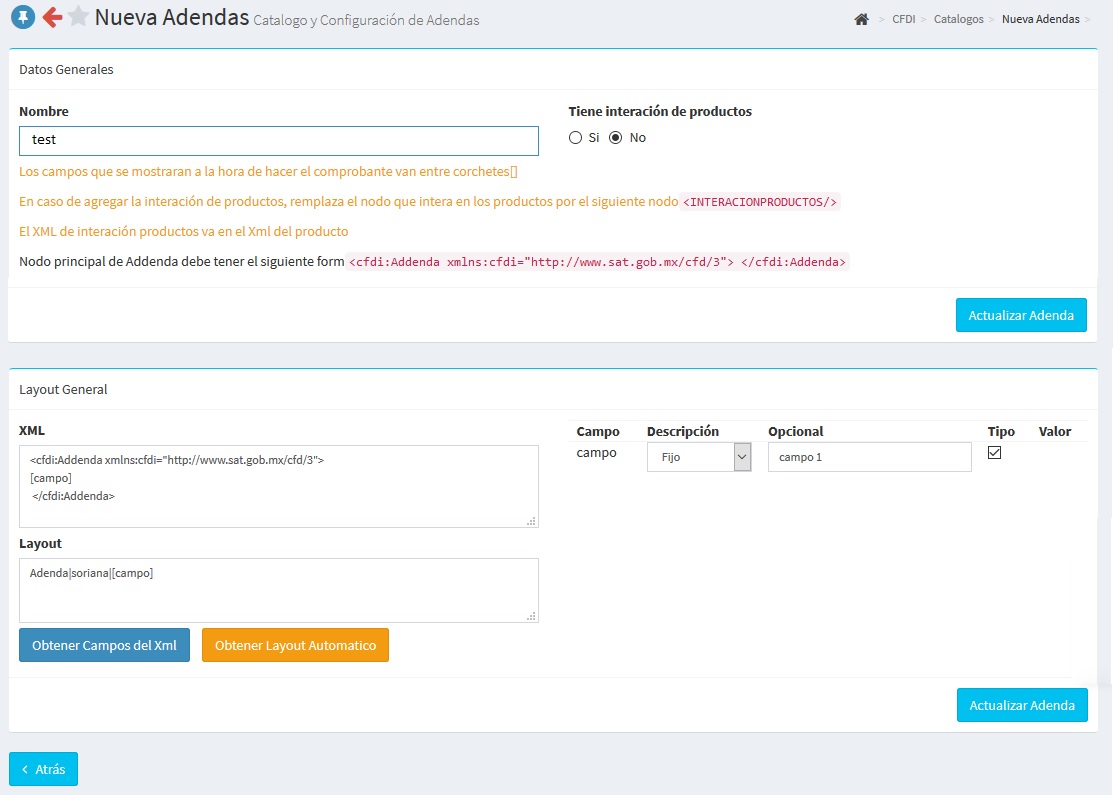Select the 'No' radio option
This screenshot has height=795, width=1114.
(616, 138)
